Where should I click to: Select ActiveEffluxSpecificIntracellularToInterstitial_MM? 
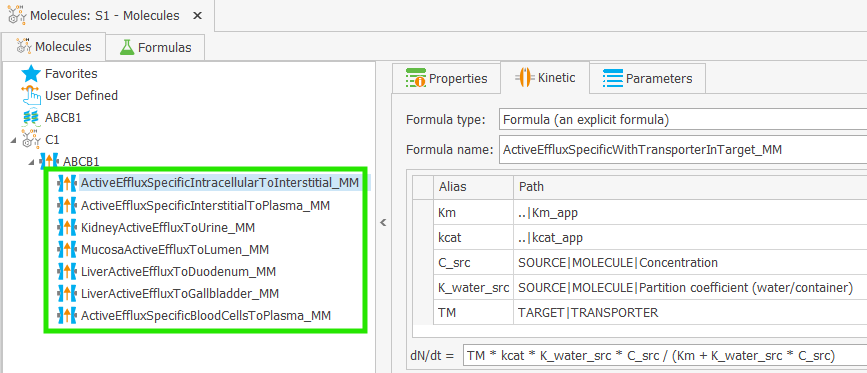pos(220,182)
